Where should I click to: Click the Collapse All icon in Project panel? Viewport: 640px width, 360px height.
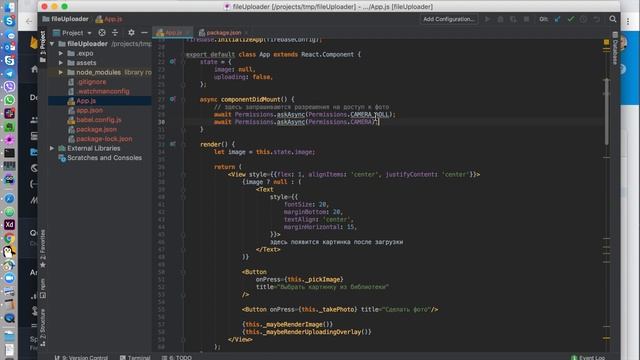pyautogui.click(x=115, y=33)
